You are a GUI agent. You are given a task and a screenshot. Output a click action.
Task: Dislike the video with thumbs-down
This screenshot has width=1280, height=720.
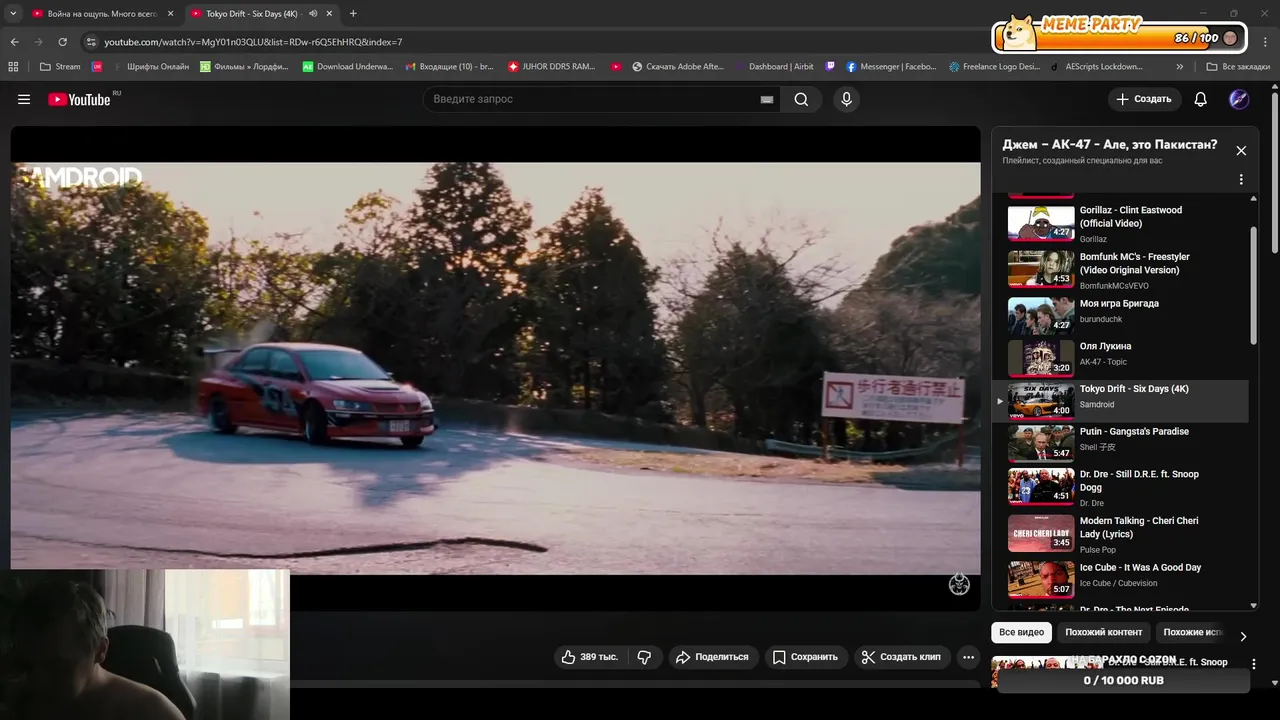(x=645, y=657)
